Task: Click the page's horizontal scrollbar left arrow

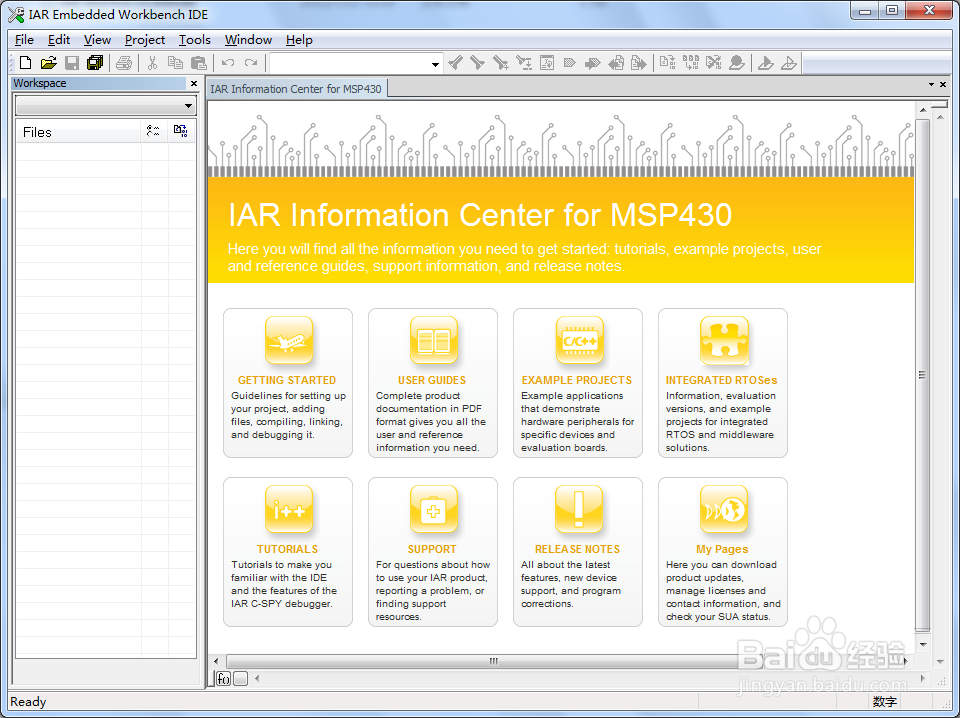Action: coord(216,661)
